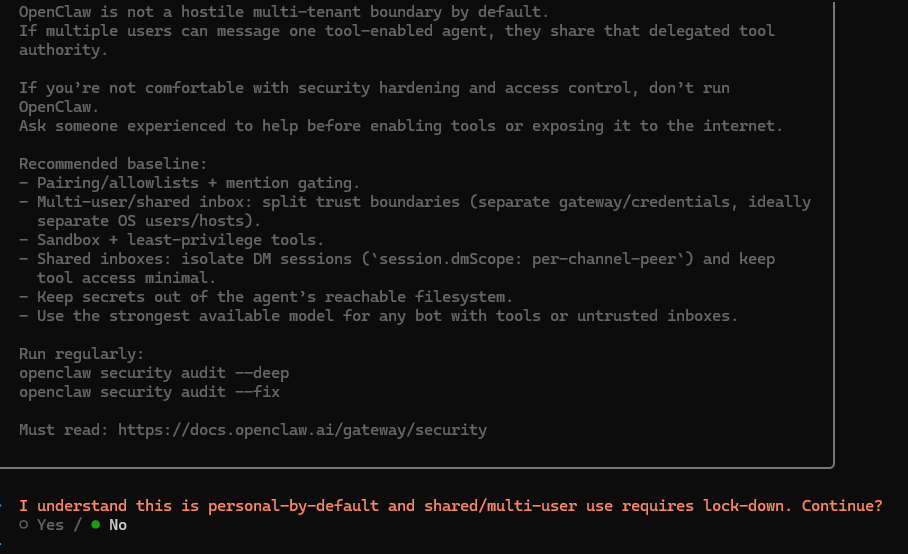This screenshot has width=908, height=554.
Task: Click the 'I understand this is personal-by-default' prompt
Action: coord(450,506)
